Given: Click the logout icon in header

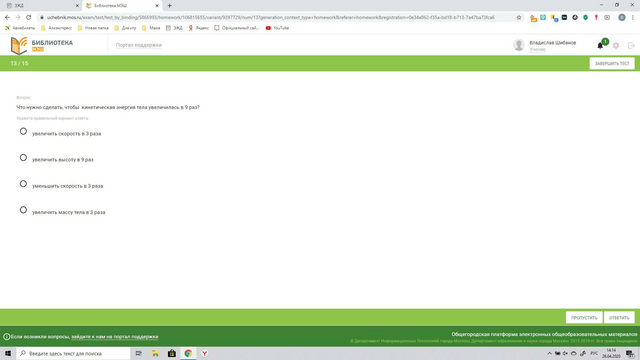Looking at the screenshot, I should pyautogui.click(x=631, y=45).
